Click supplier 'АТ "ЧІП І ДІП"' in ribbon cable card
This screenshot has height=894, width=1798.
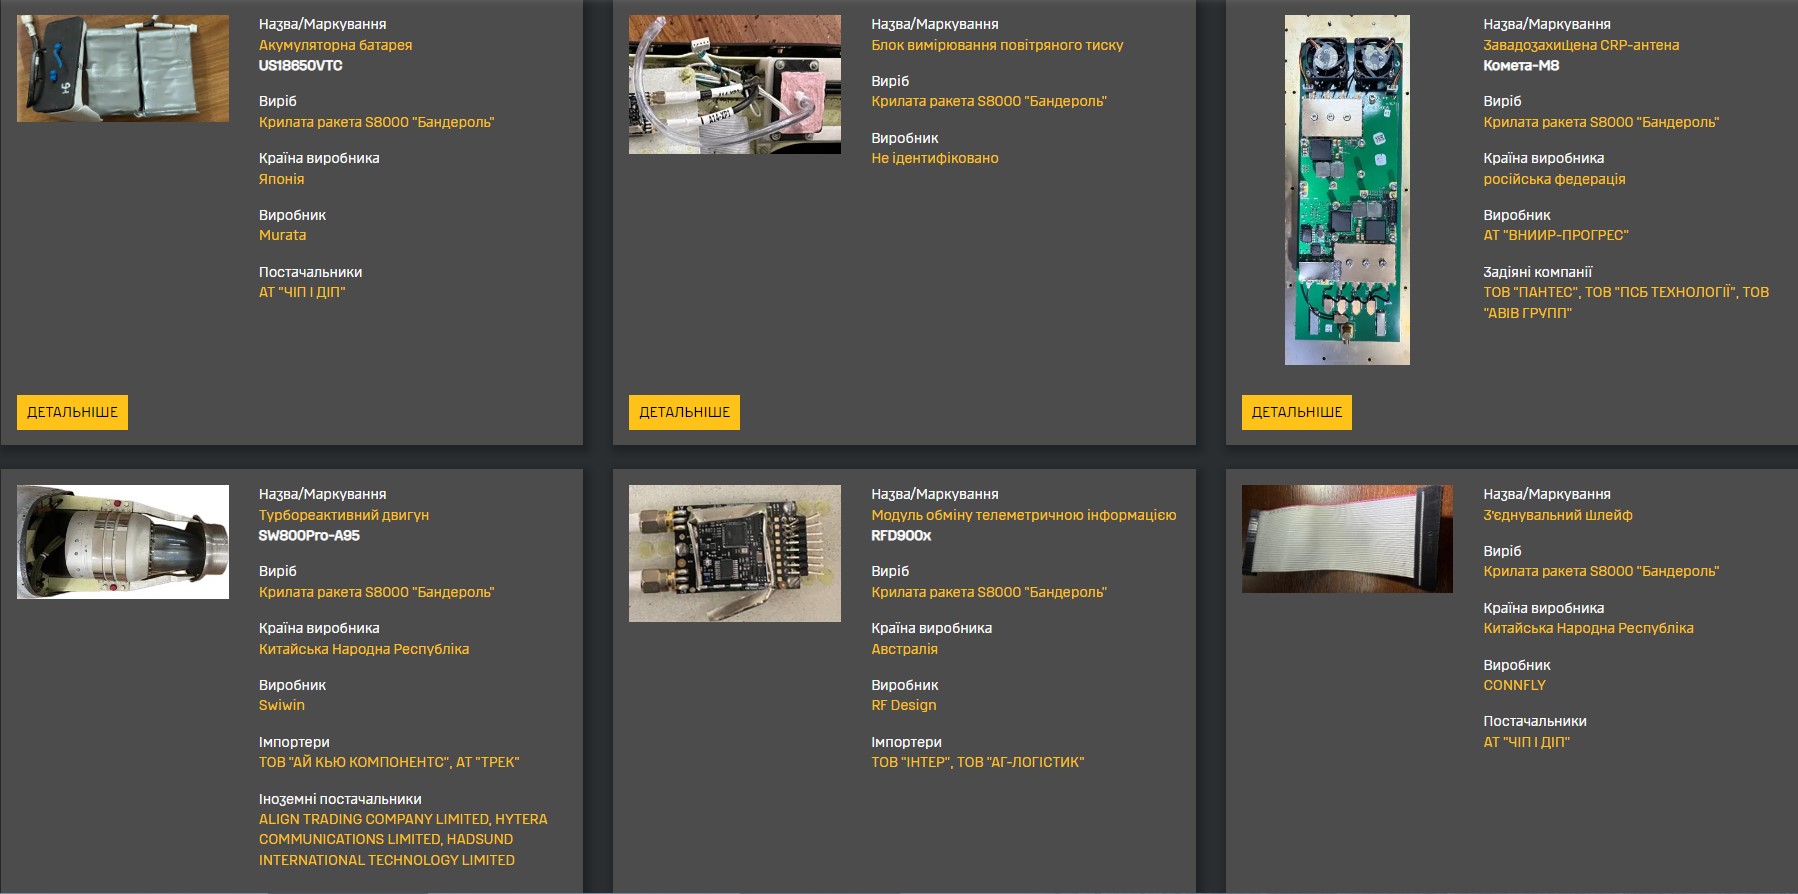pyautogui.click(x=1526, y=742)
